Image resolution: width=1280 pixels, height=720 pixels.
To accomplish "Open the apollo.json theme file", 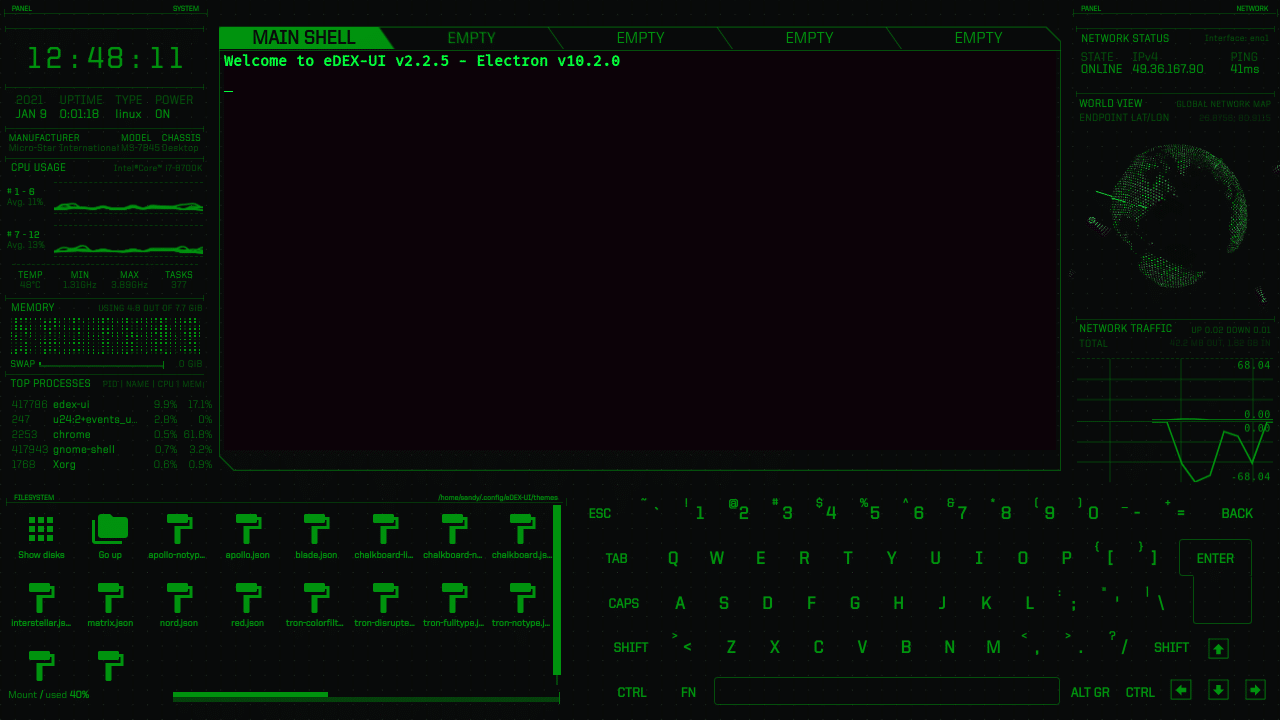I will (248, 530).
